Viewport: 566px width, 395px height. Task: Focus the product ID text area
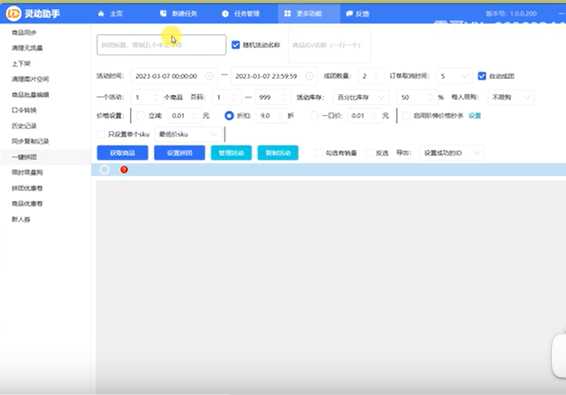(x=329, y=45)
